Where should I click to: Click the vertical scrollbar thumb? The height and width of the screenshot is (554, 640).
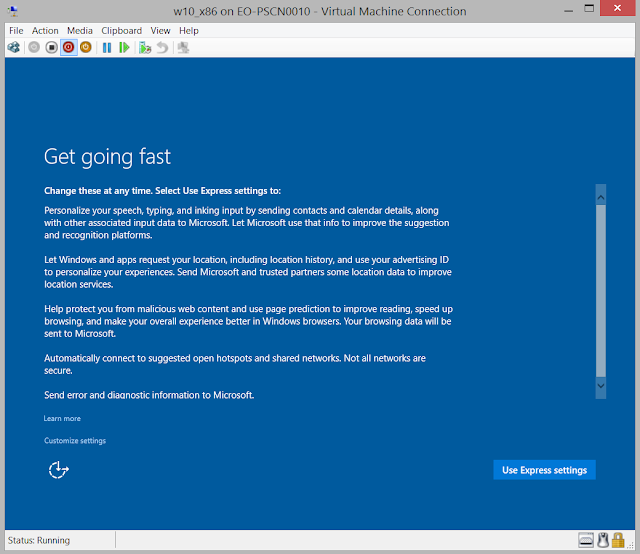pyautogui.click(x=601, y=291)
